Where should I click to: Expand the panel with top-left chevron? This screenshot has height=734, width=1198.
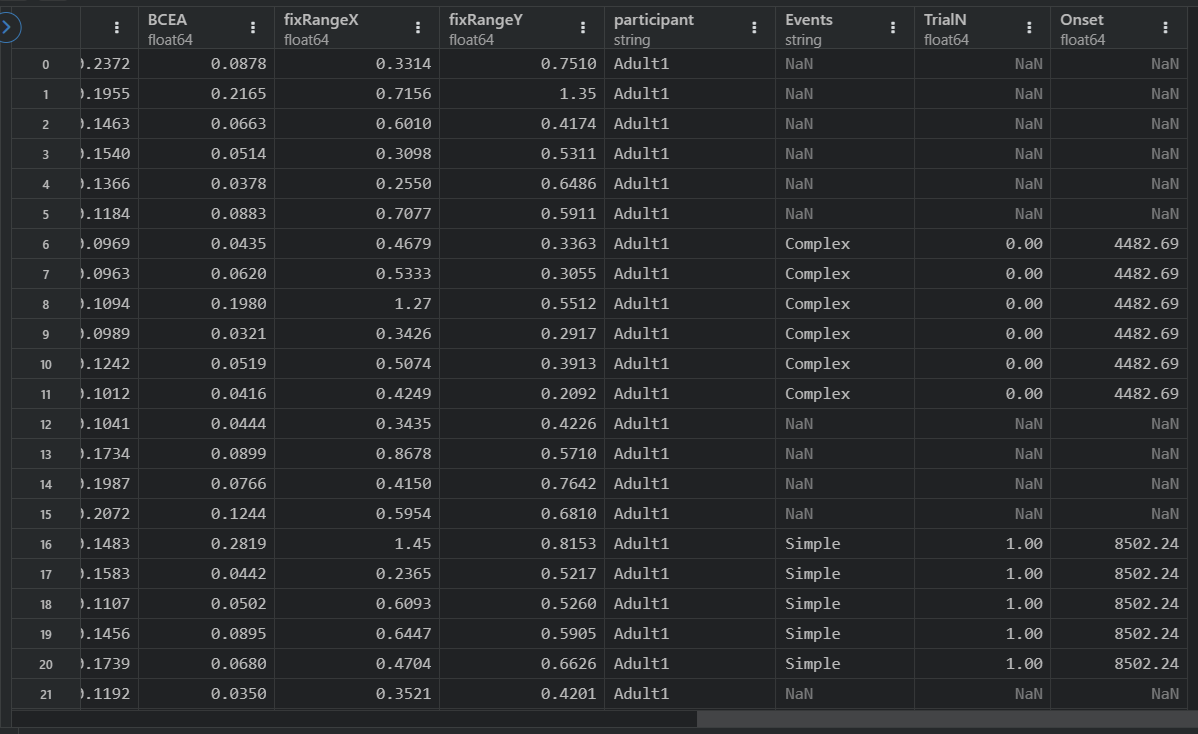click(10, 28)
